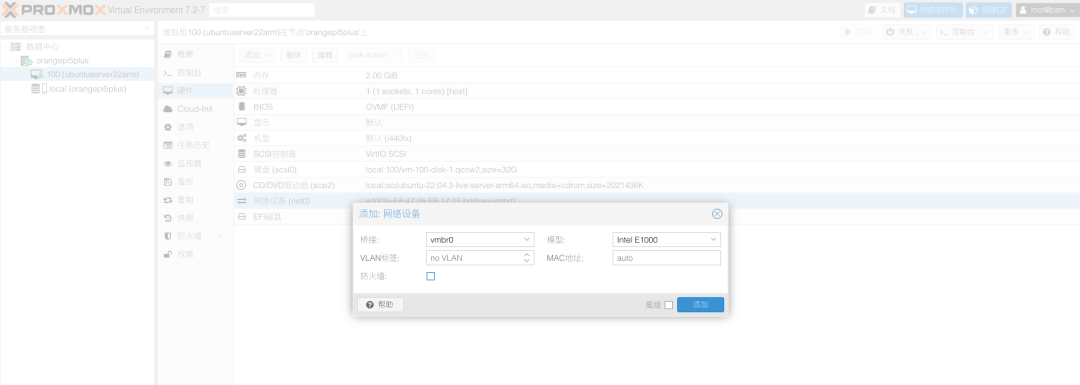Collapse the orangepi5plus node arrow
The width and height of the screenshot is (1080, 385).
click(x=16, y=61)
